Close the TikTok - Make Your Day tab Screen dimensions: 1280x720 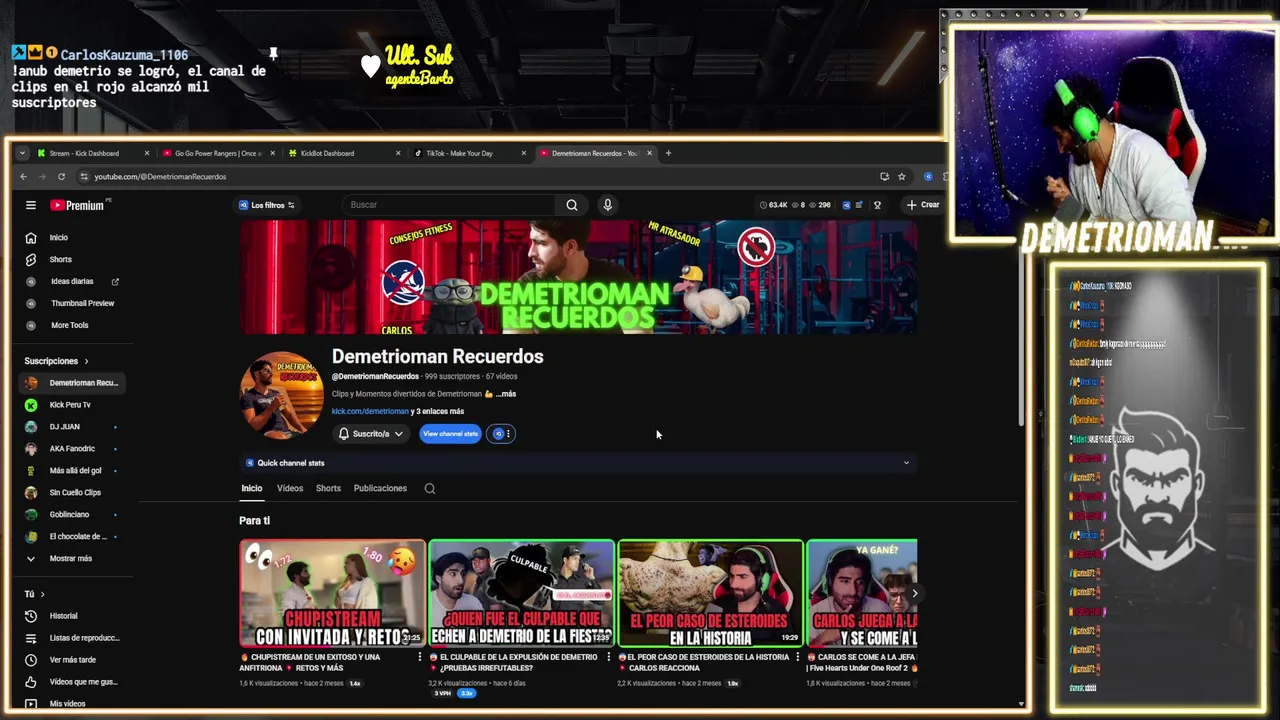[x=524, y=153]
